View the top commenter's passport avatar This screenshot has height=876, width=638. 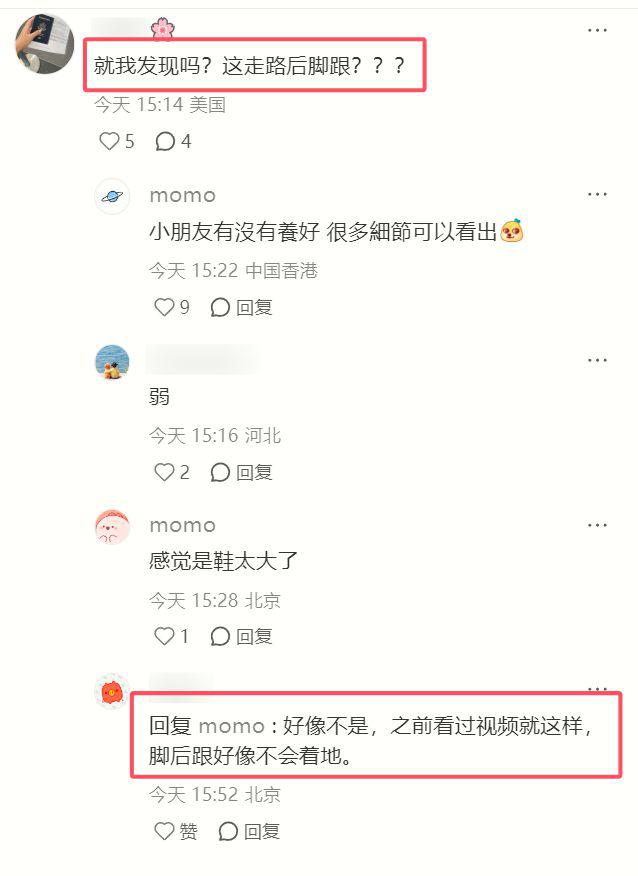(x=45, y=44)
